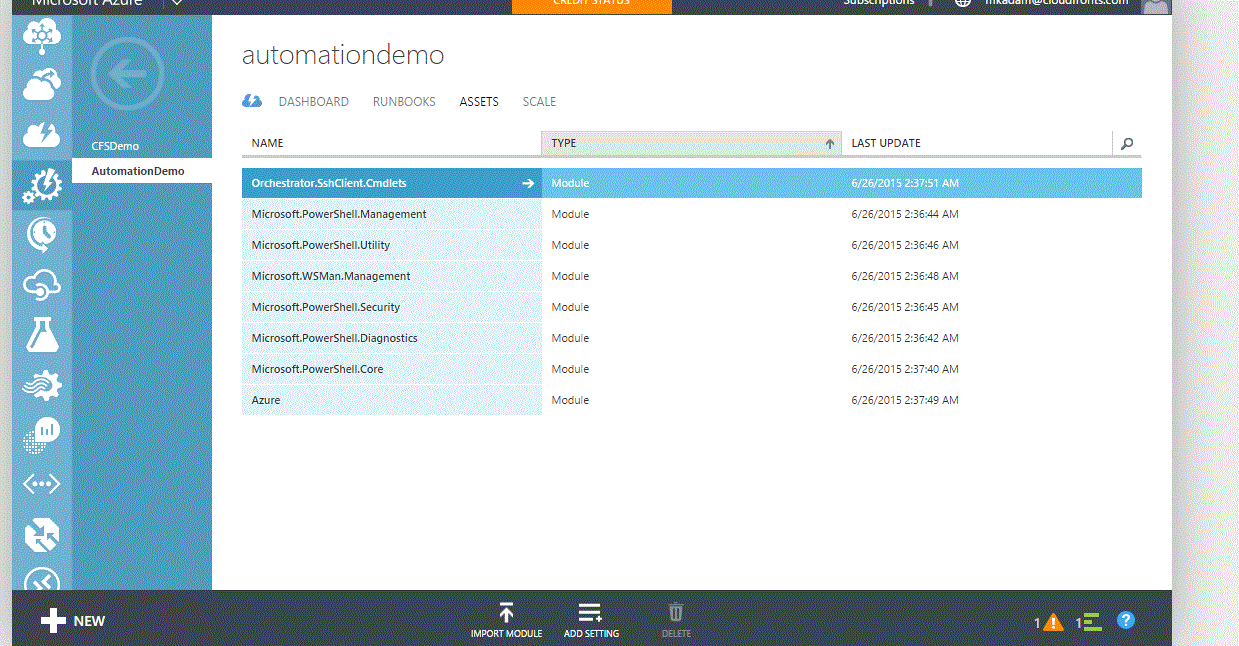Select the Microsoft.WSMan.Management row

692,276
